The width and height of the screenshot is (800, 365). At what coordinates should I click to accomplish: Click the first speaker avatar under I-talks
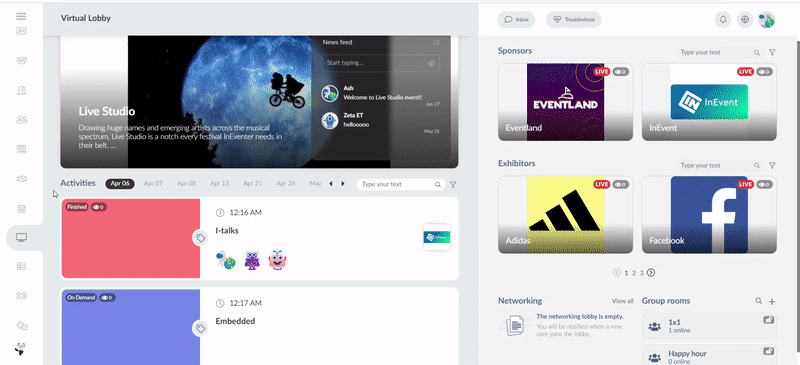point(226,260)
